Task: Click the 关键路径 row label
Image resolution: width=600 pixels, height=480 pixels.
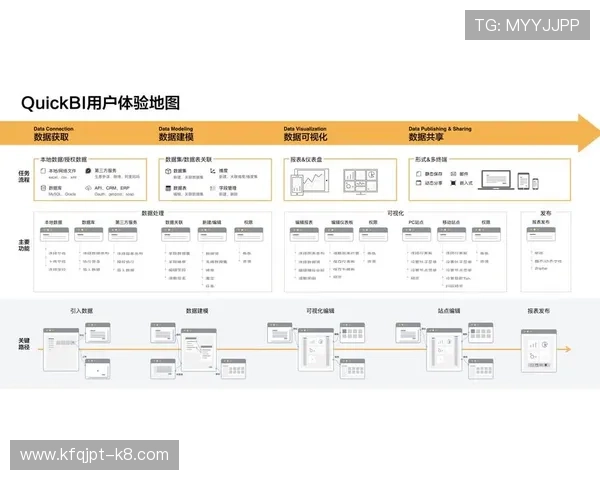Action: [x=24, y=344]
